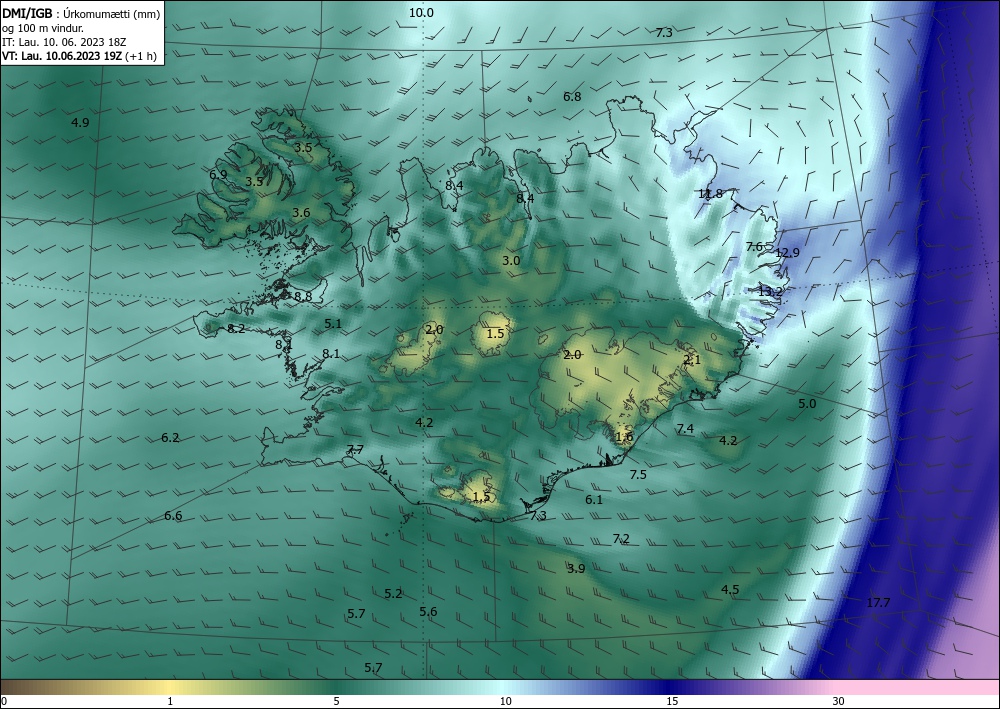This screenshot has height=709, width=1000.
Task: Click the 5.1 value on the map
Action: tap(333, 324)
